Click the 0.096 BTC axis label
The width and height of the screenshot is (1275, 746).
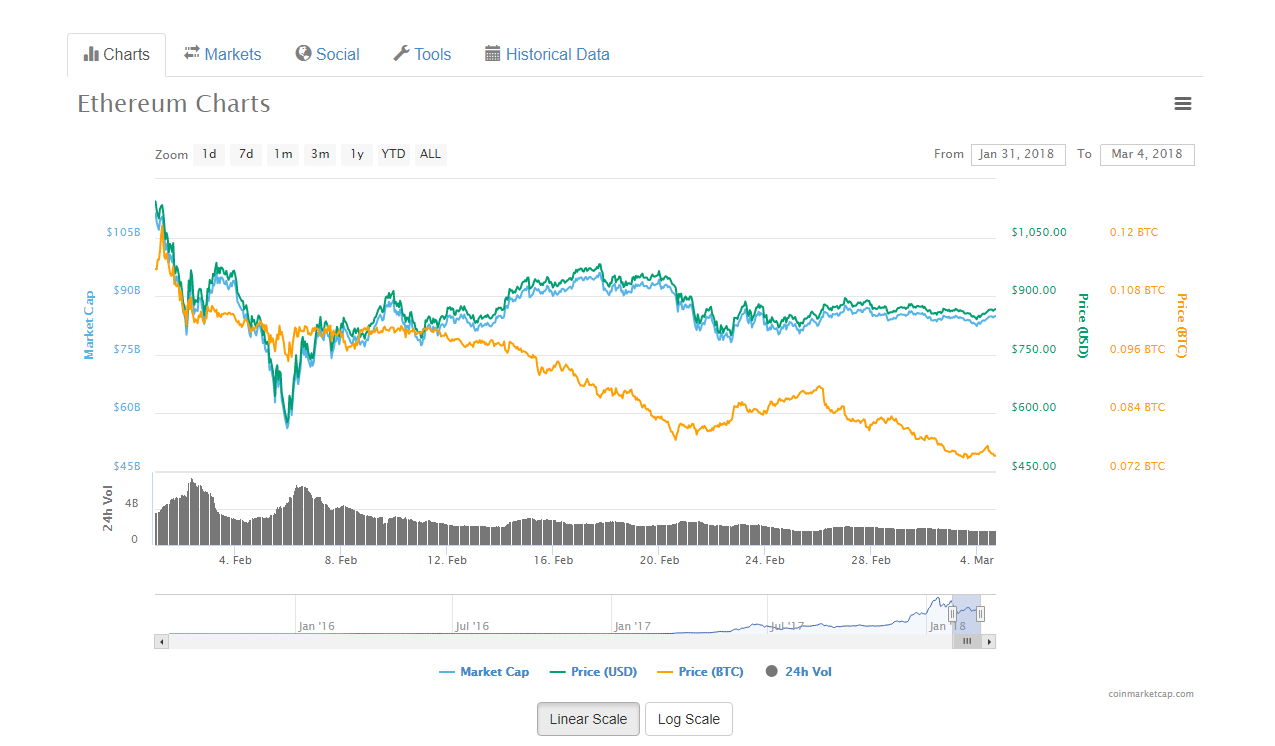coord(1137,349)
